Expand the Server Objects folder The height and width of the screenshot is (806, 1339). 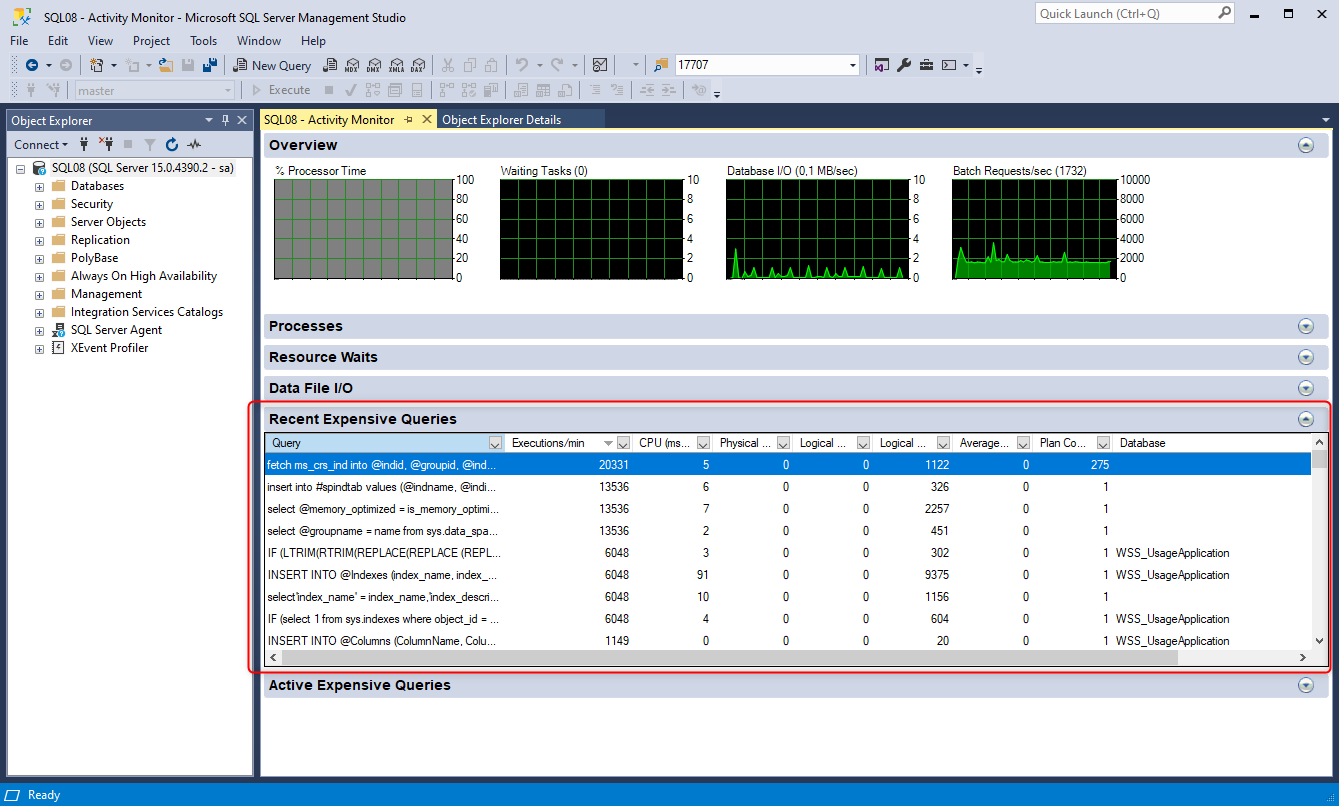tap(39, 222)
